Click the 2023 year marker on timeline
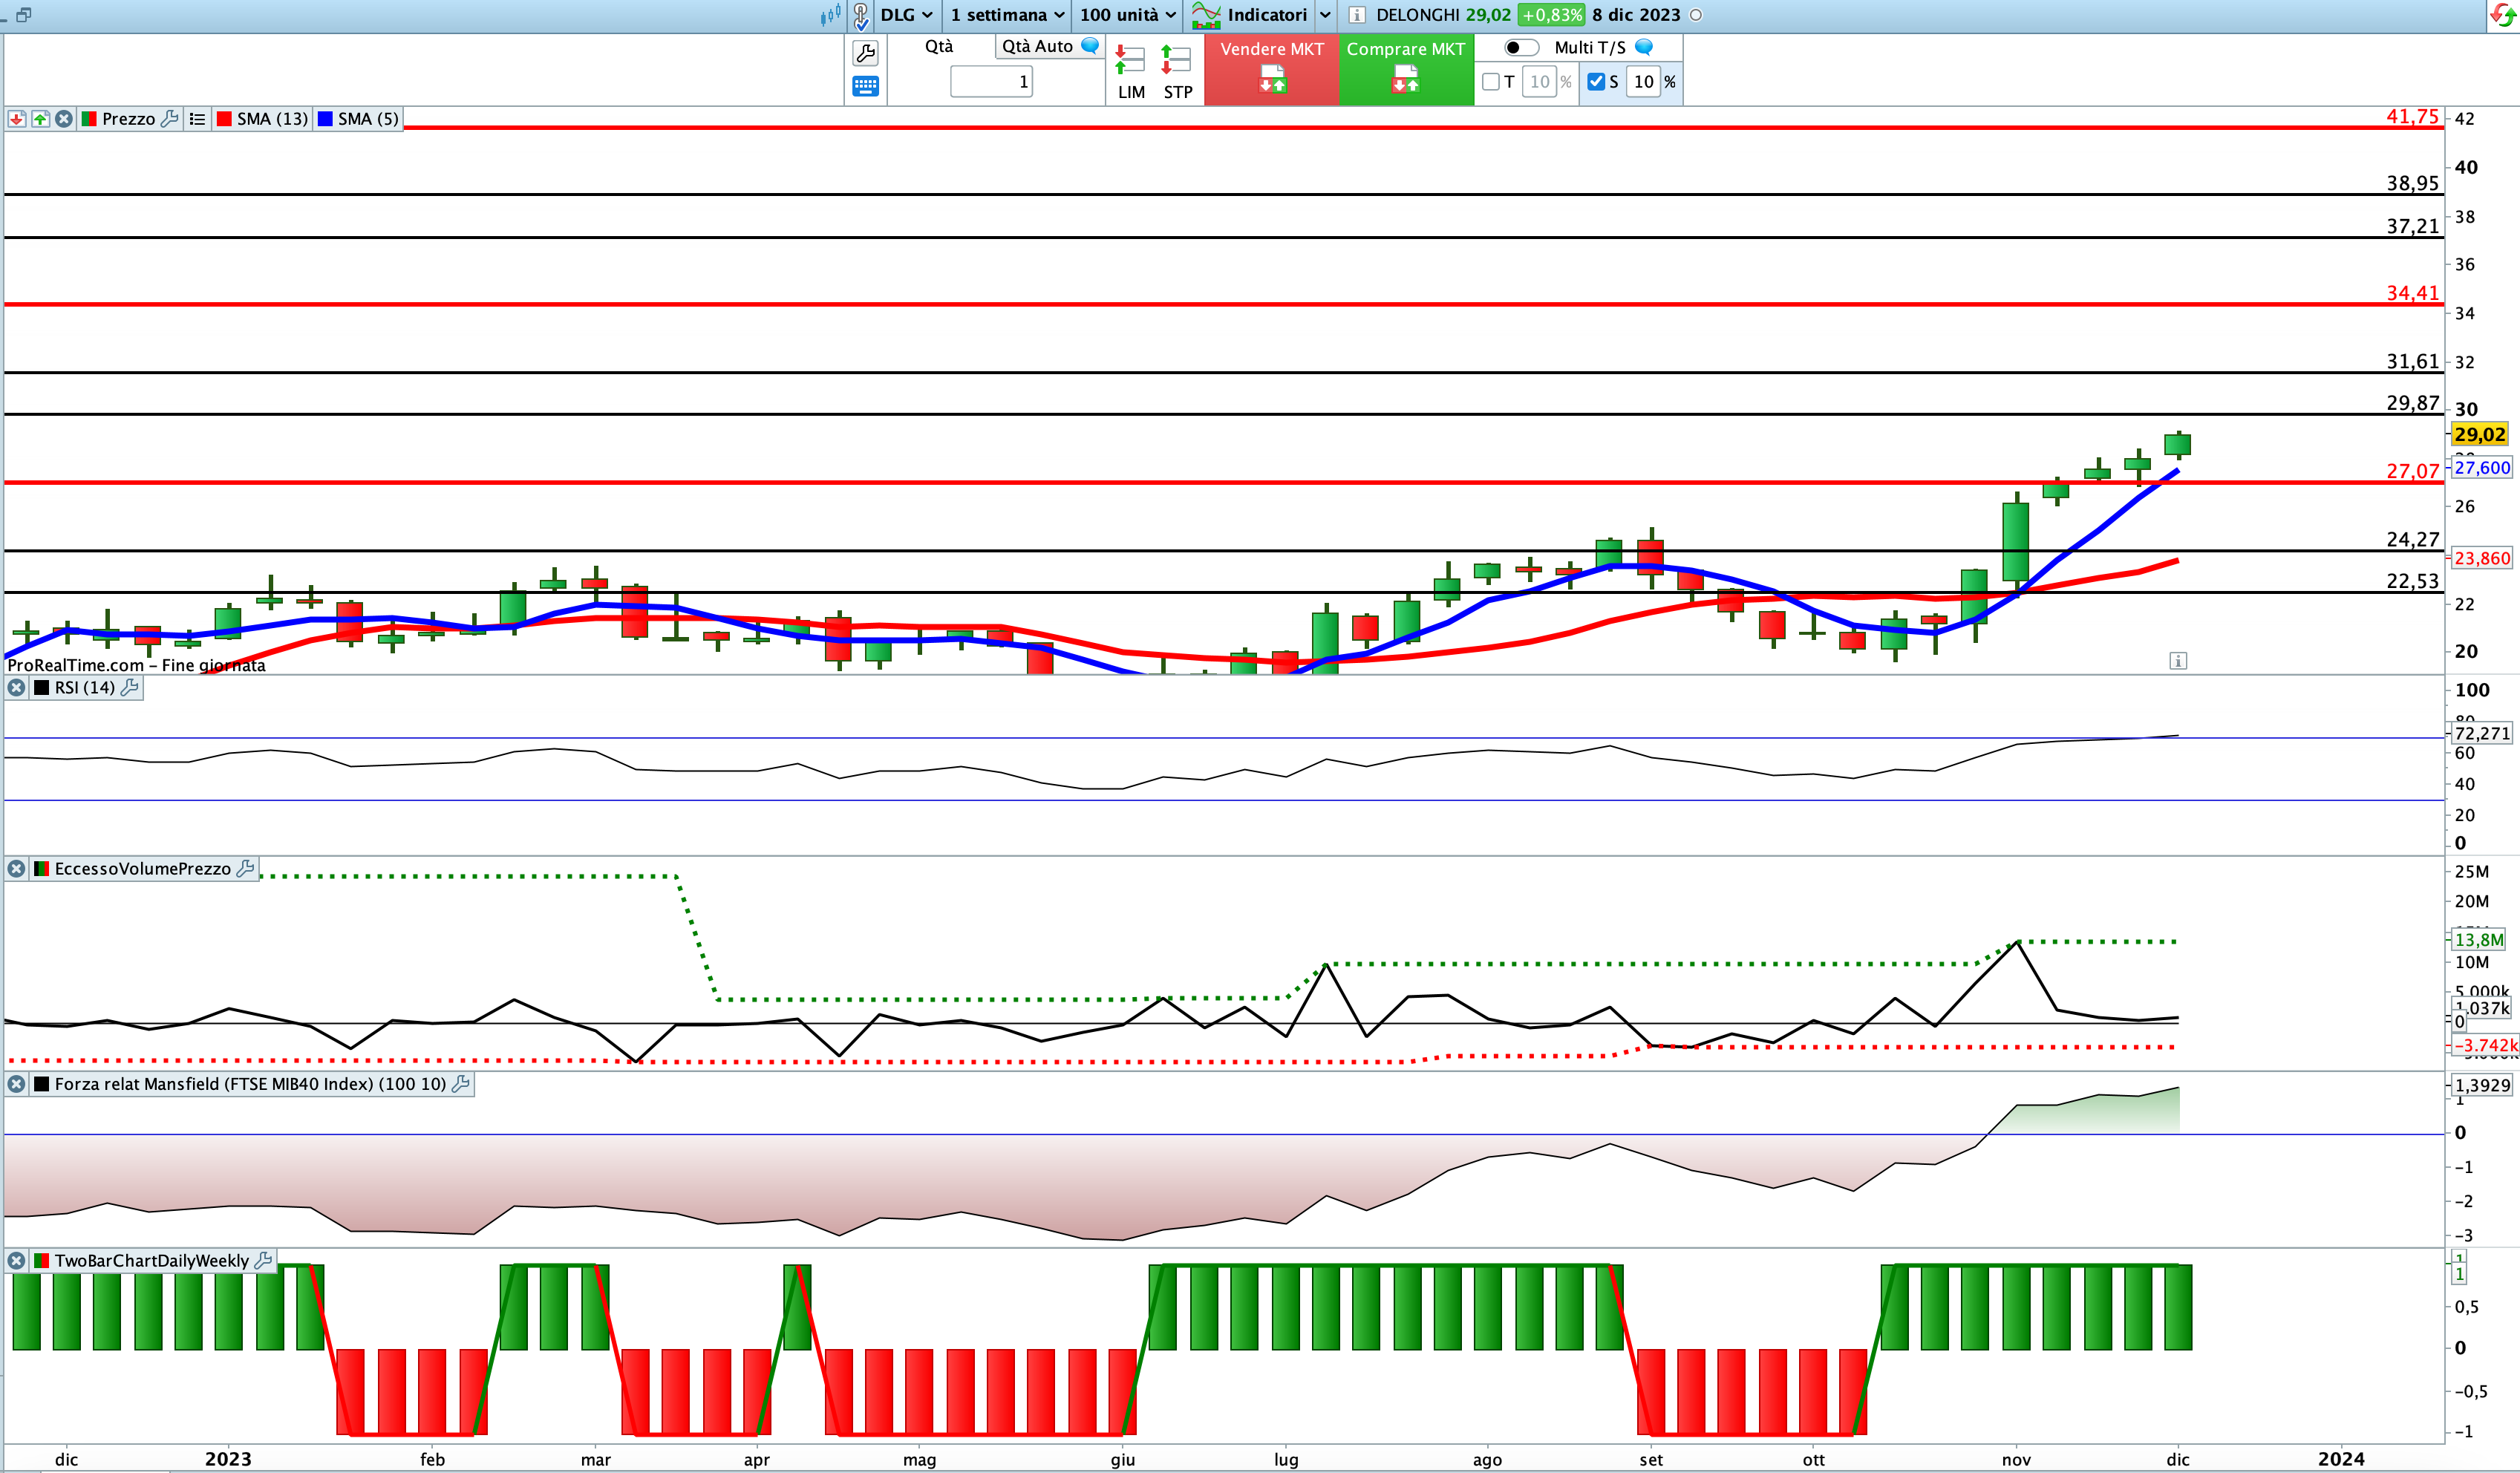2520x1473 pixels. coord(228,1459)
